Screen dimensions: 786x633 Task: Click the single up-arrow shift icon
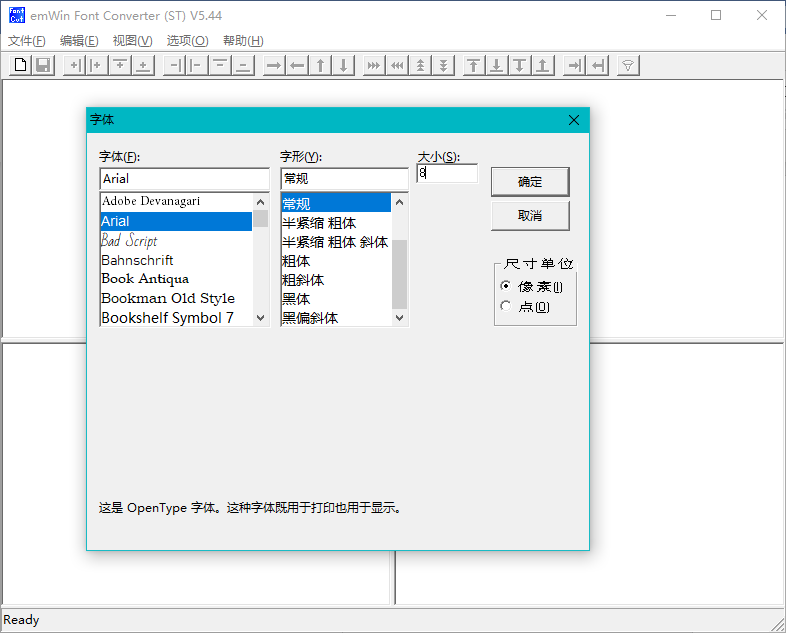pyautogui.click(x=320, y=65)
